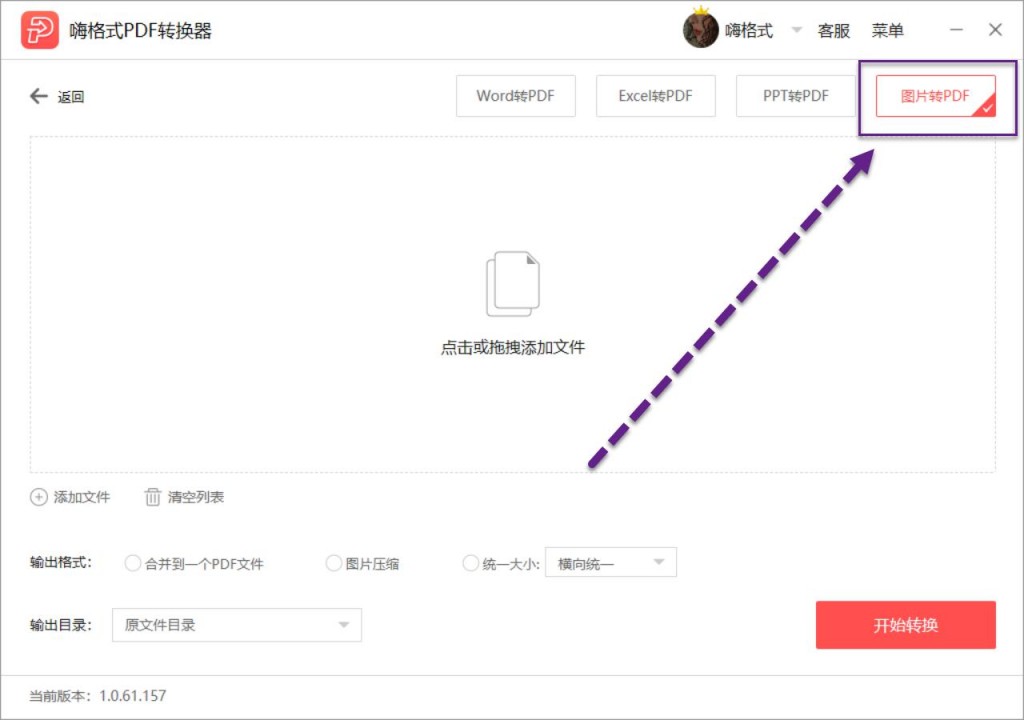
Task: Click the 清空列表 label
Action: (196, 497)
